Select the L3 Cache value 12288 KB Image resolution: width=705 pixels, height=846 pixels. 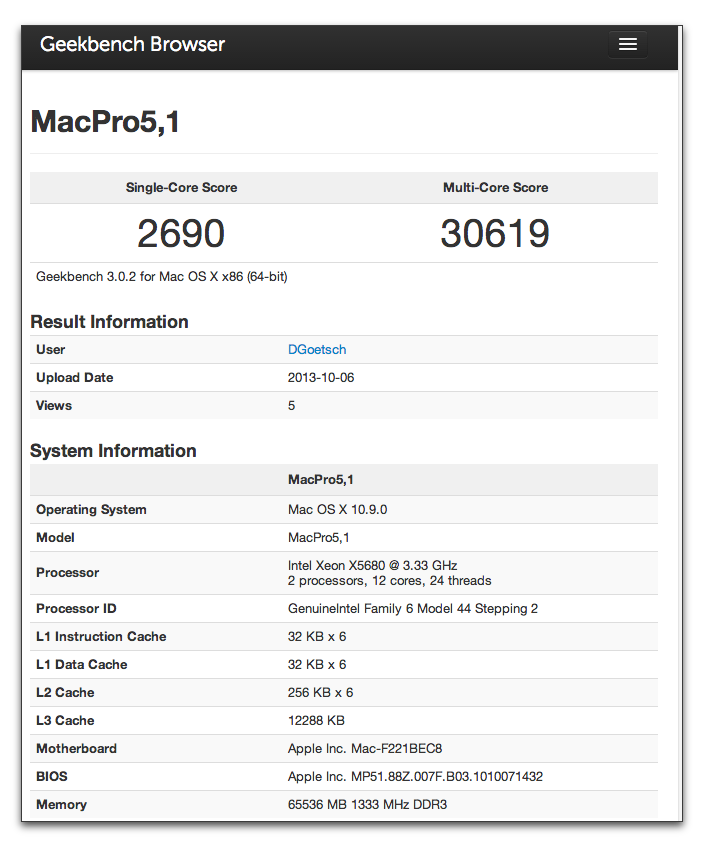[316, 721]
